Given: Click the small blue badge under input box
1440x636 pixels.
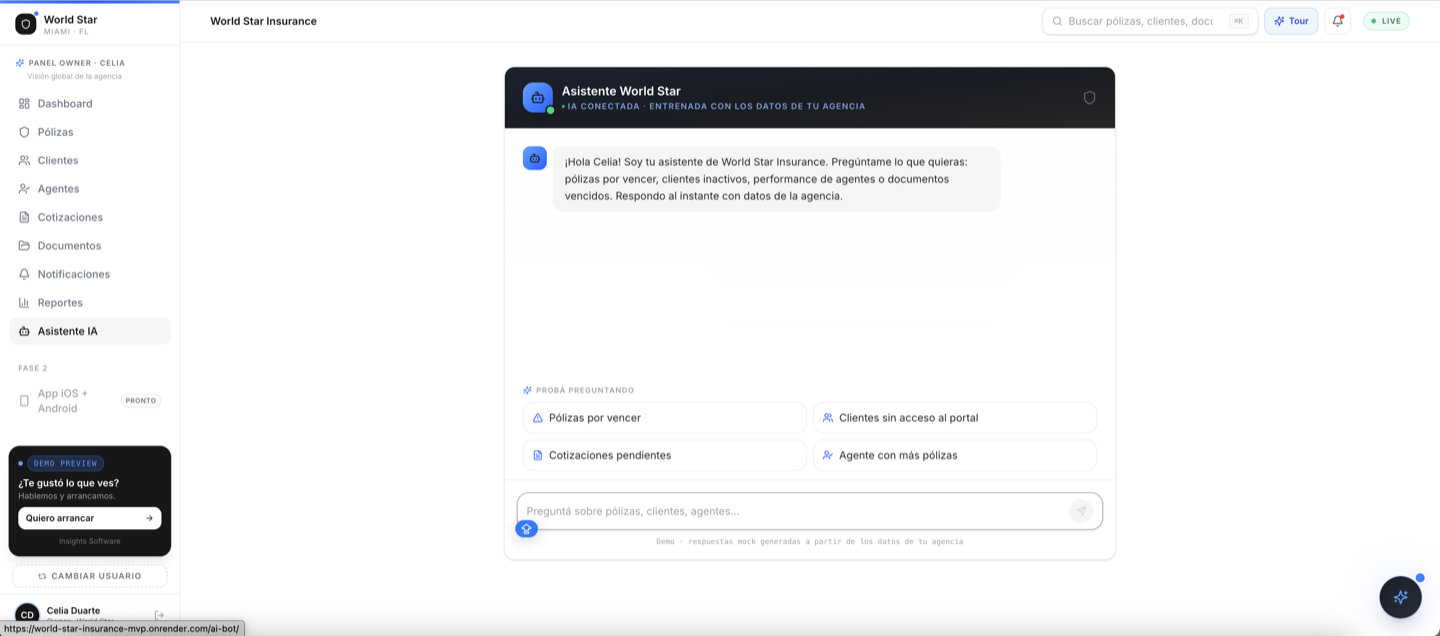Looking at the screenshot, I should [x=526, y=529].
